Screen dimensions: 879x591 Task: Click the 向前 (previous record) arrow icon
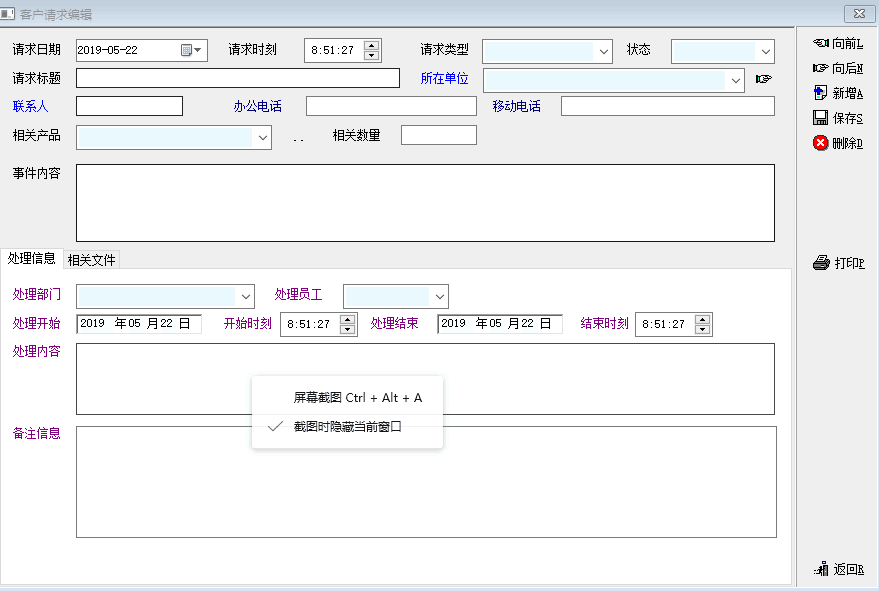point(821,43)
